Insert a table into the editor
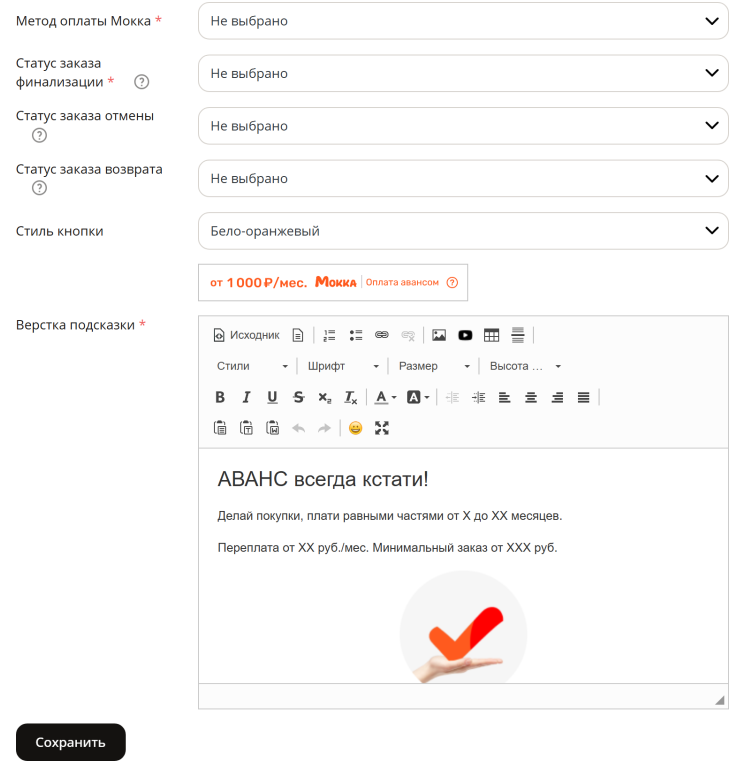This screenshot has width=740, height=777. point(491,335)
